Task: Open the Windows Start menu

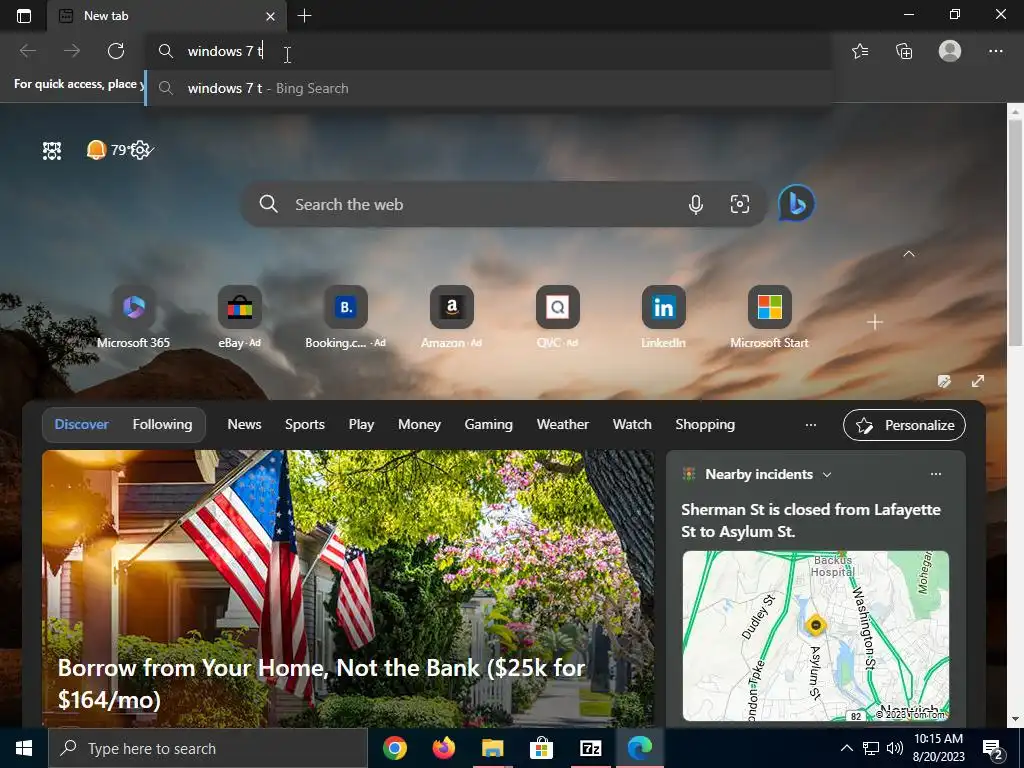Action: [x=24, y=748]
